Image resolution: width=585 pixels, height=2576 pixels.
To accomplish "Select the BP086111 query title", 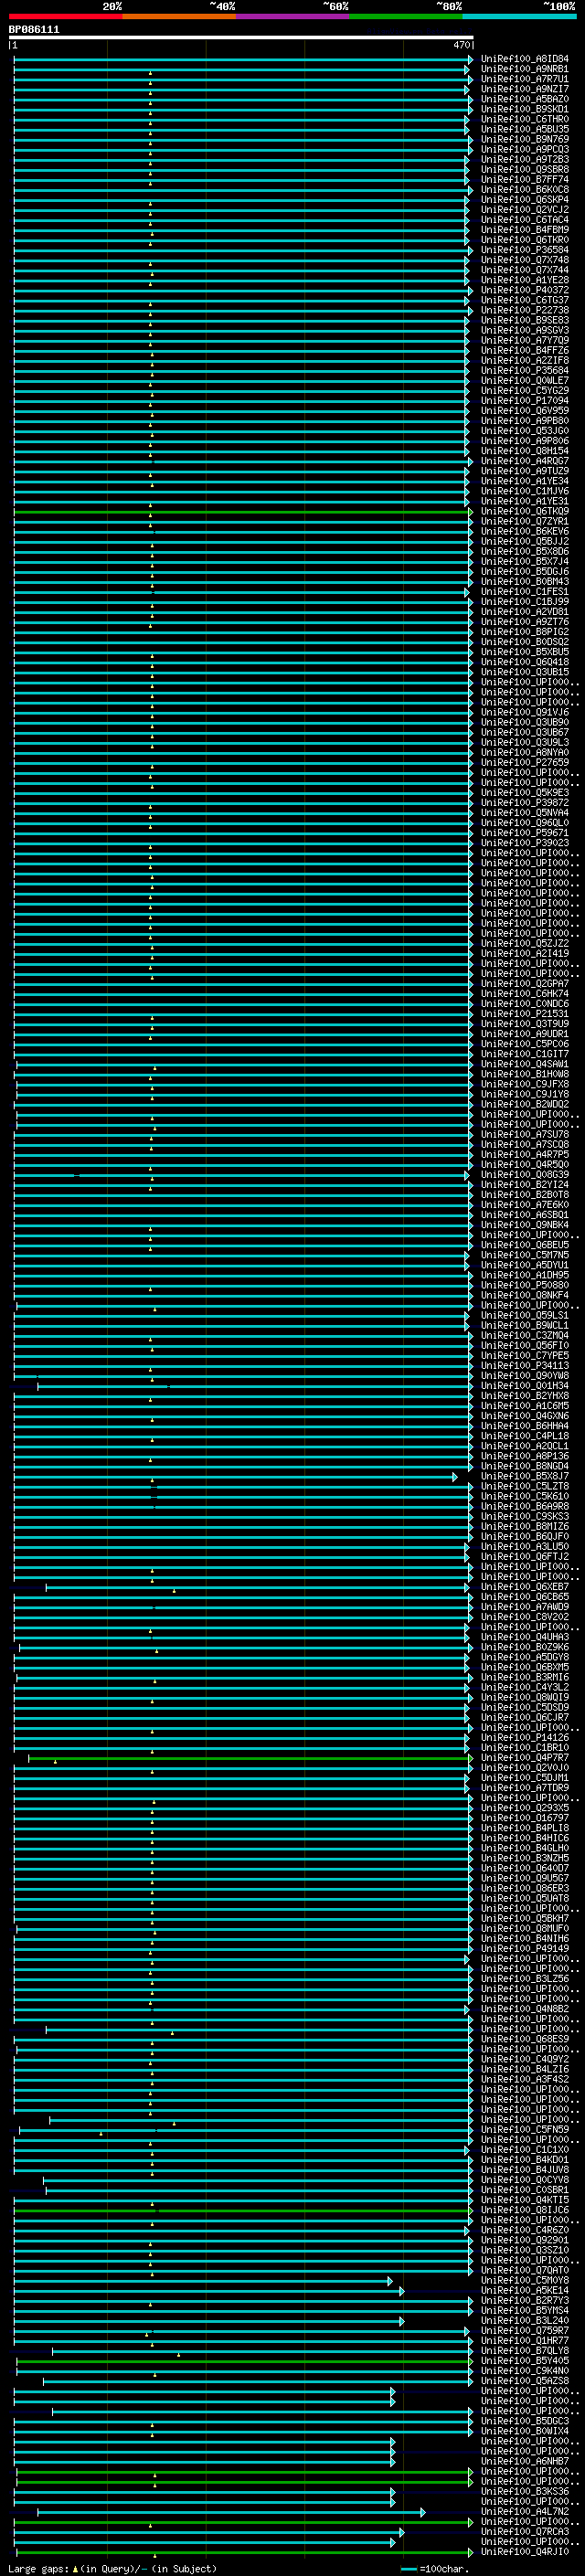I will tap(34, 30).
